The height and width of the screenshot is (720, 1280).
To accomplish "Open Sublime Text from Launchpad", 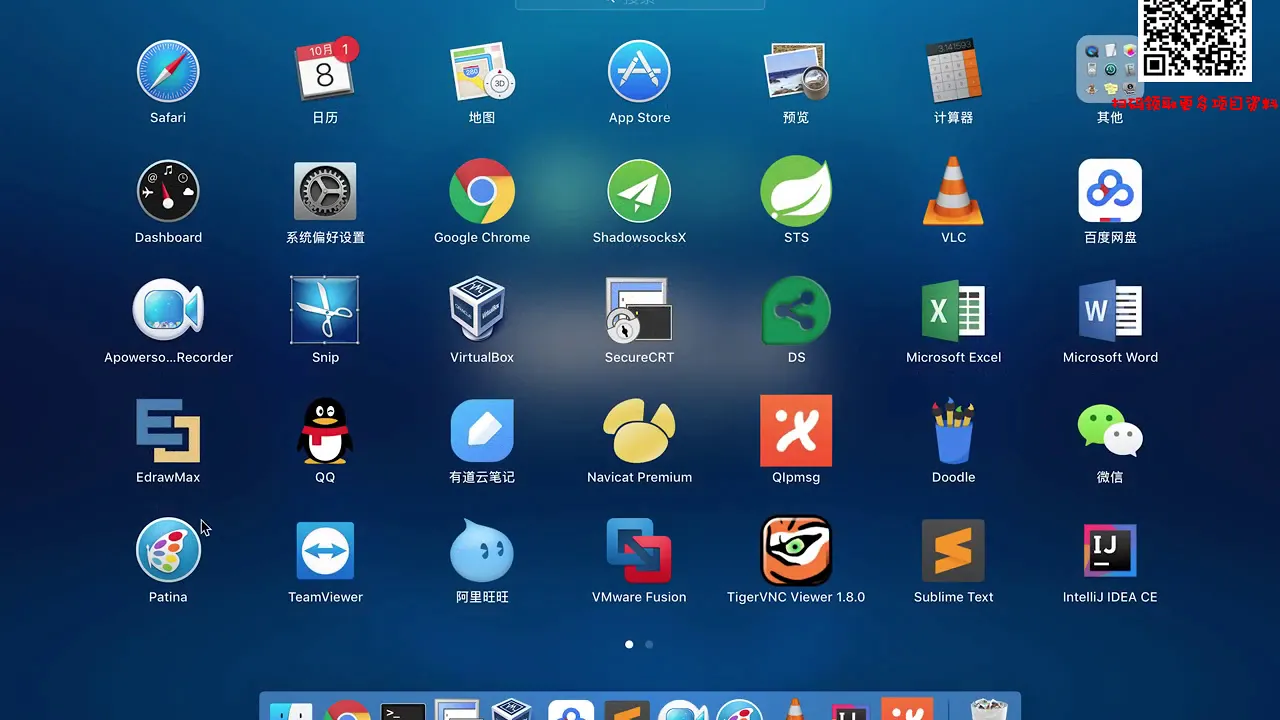I will pyautogui.click(x=953, y=551).
